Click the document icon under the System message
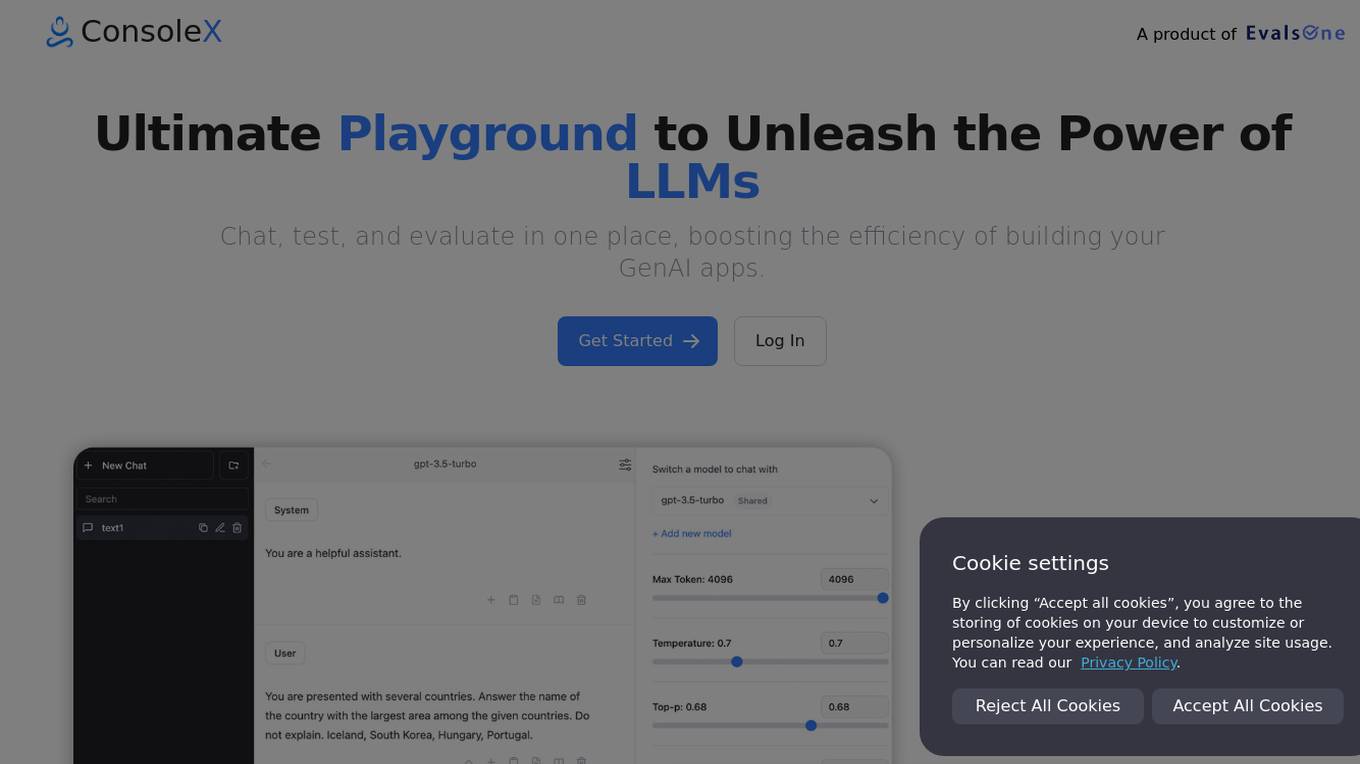1360x764 pixels. [x=536, y=600]
